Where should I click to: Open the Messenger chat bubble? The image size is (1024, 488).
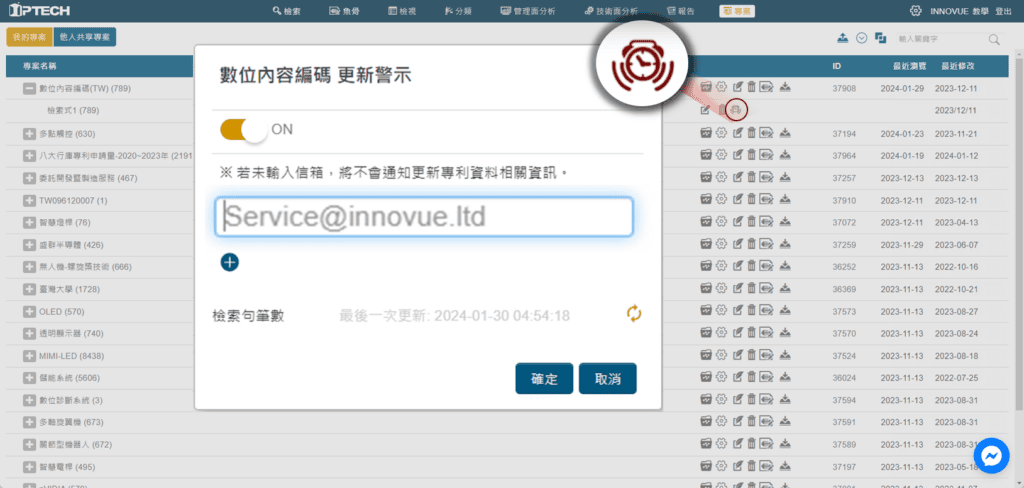(x=992, y=454)
